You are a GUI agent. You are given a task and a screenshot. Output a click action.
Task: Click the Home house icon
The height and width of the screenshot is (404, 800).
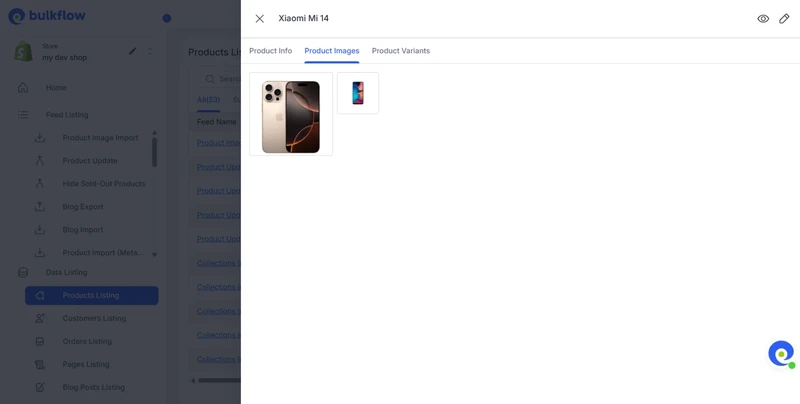click(x=23, y=88)
